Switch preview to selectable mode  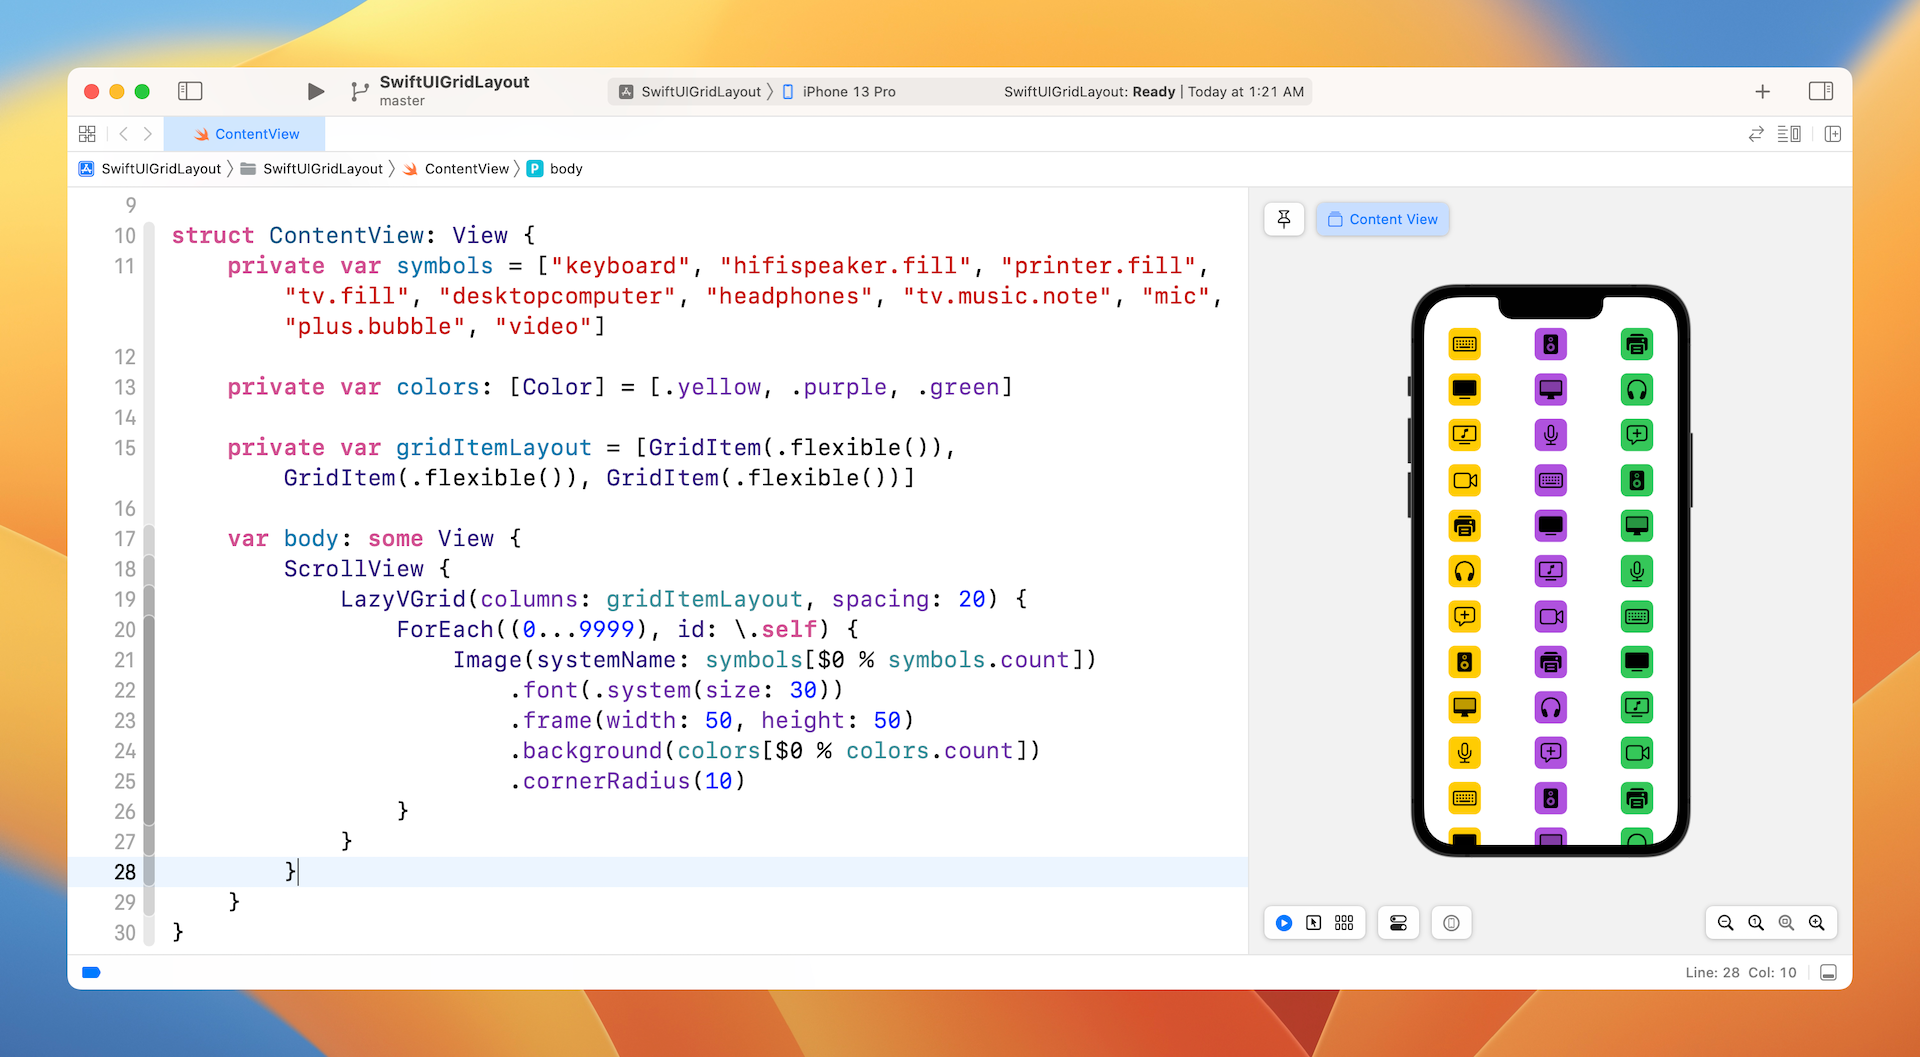[x=1314, y=923]
